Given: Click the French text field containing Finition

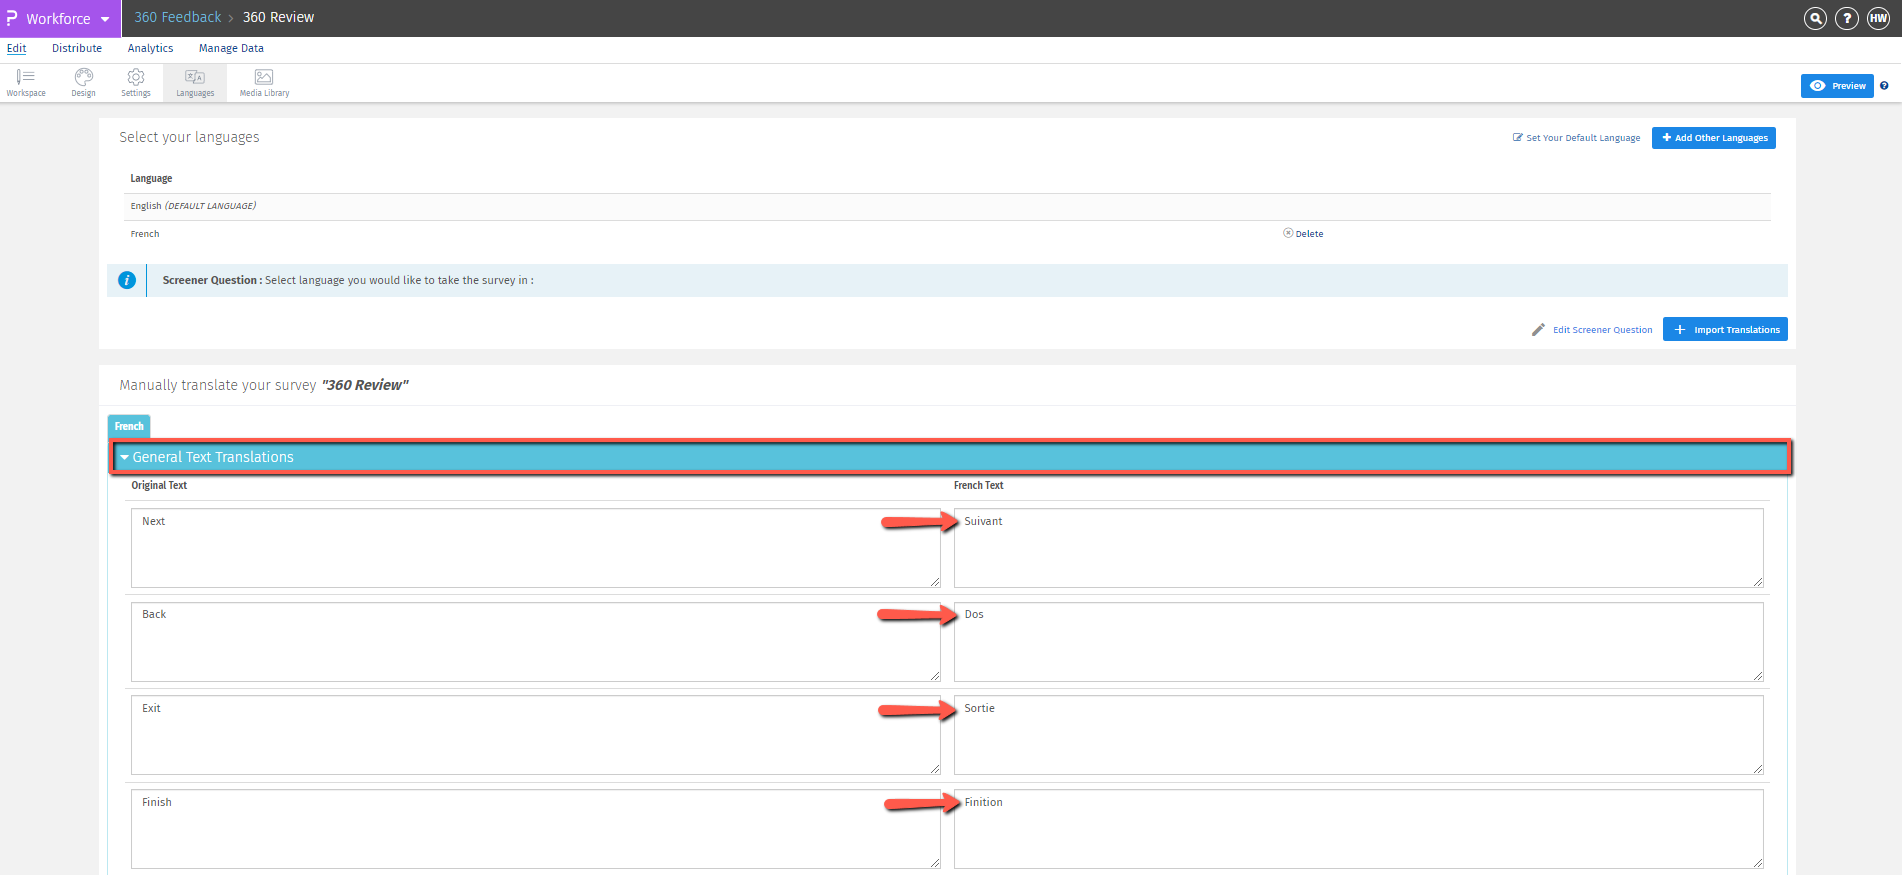Looking at the screenshot, I should pos(1358,829).
